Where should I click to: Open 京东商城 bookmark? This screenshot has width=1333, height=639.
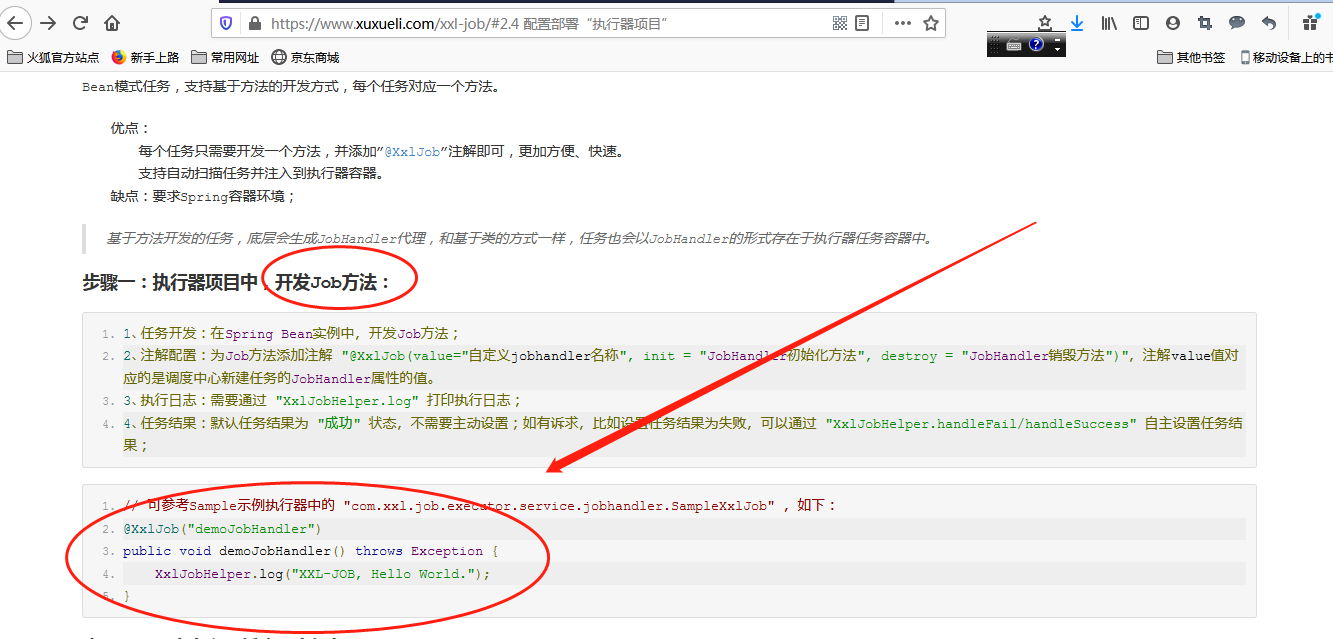305,58
